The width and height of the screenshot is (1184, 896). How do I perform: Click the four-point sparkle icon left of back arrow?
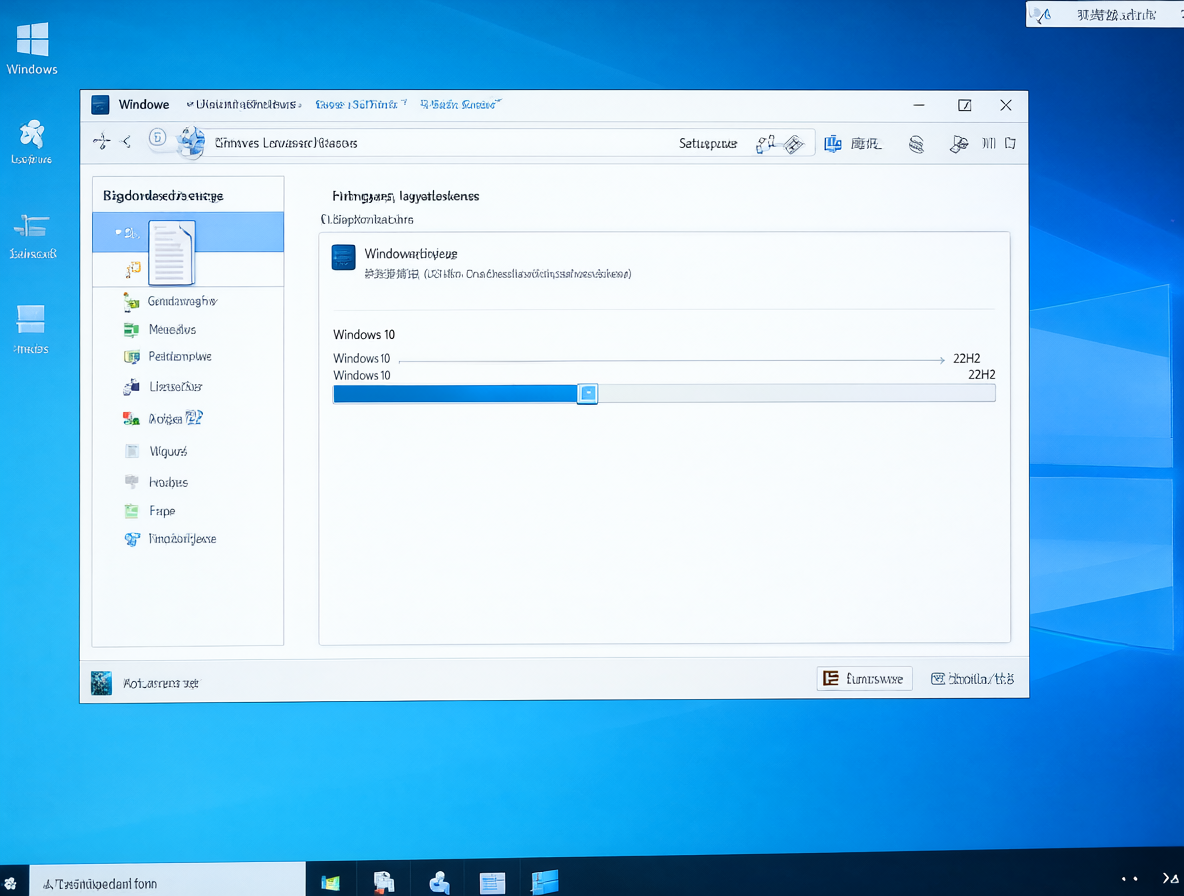[101, 141]
